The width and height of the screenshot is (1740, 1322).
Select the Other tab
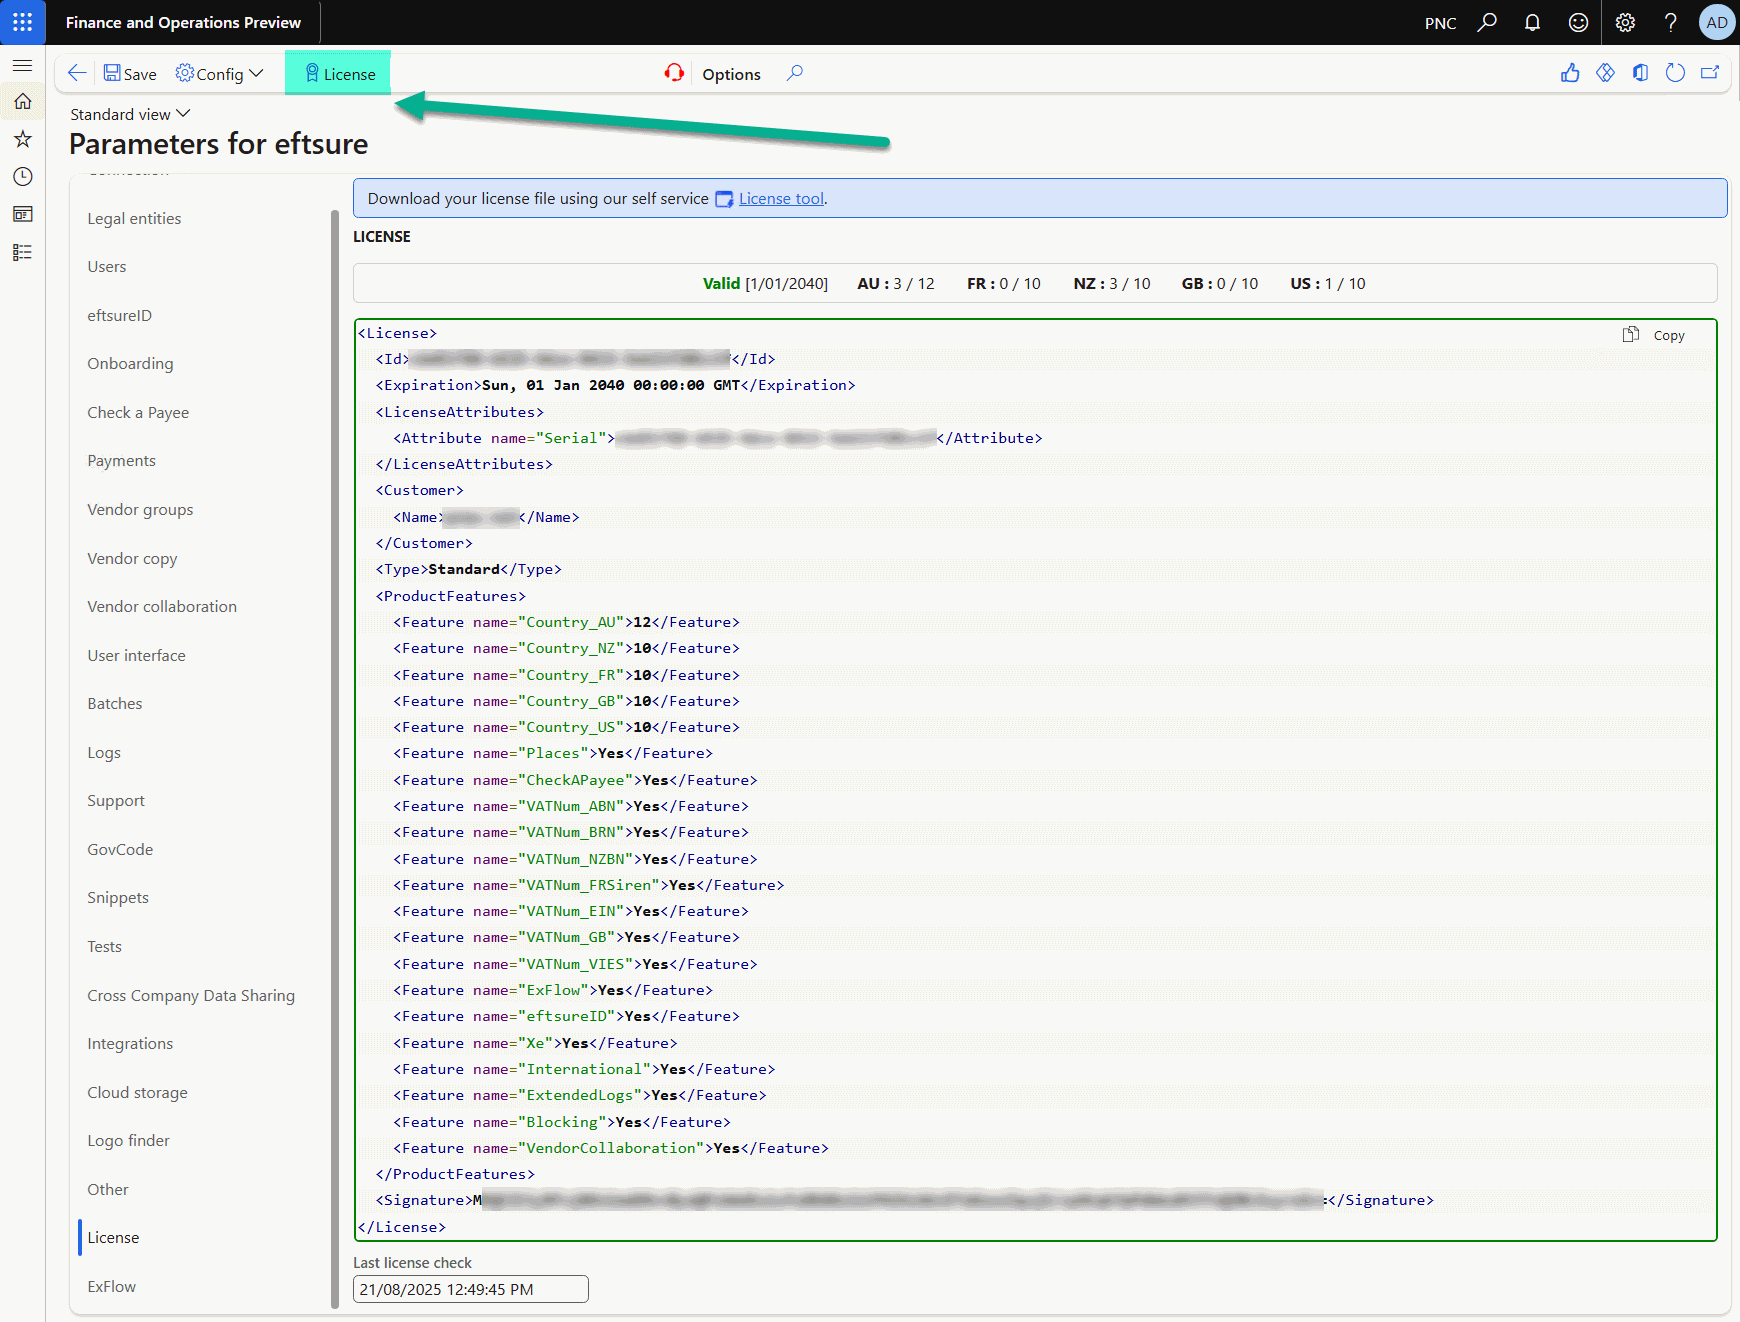108,1189
